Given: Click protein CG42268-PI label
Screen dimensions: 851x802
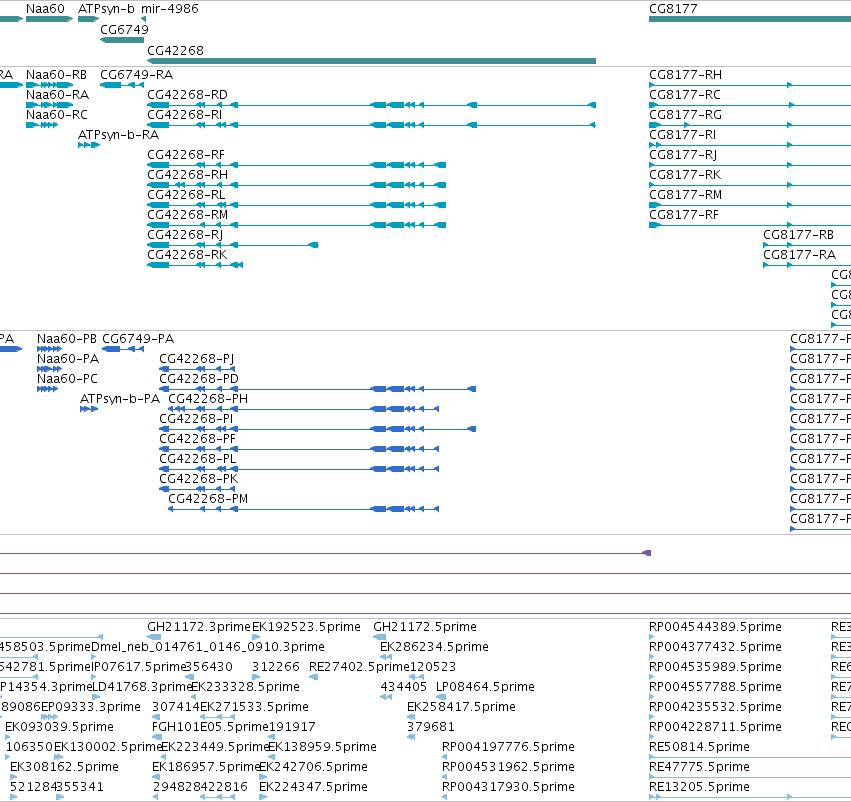Looking at the screenshot, I should pyautogui.click(x=196, y=419).
